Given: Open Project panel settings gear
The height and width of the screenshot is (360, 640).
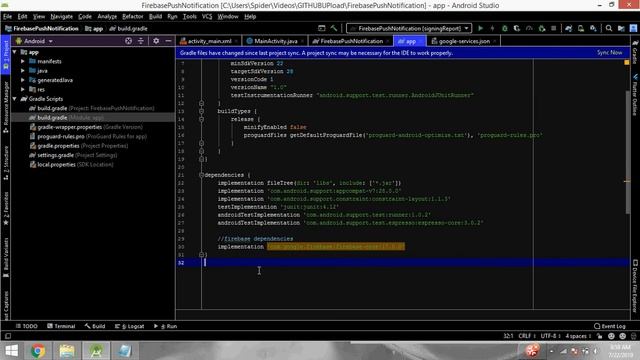Looking at the screenshot, I should coord(156,41).
